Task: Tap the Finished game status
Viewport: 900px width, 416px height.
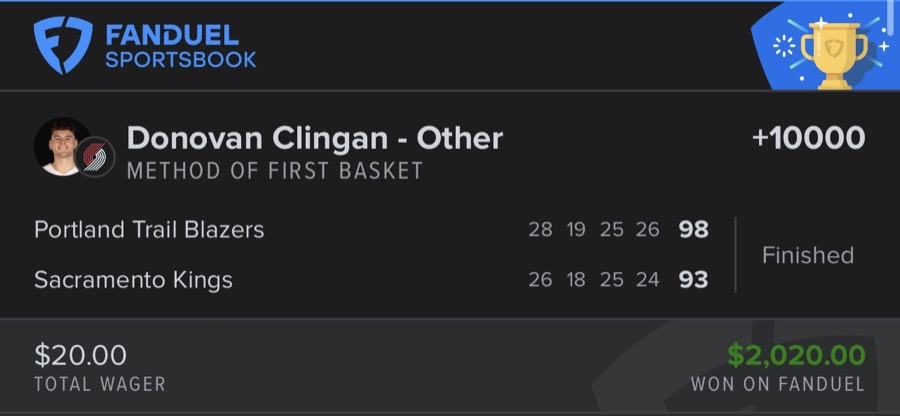Action: [807, 255]
